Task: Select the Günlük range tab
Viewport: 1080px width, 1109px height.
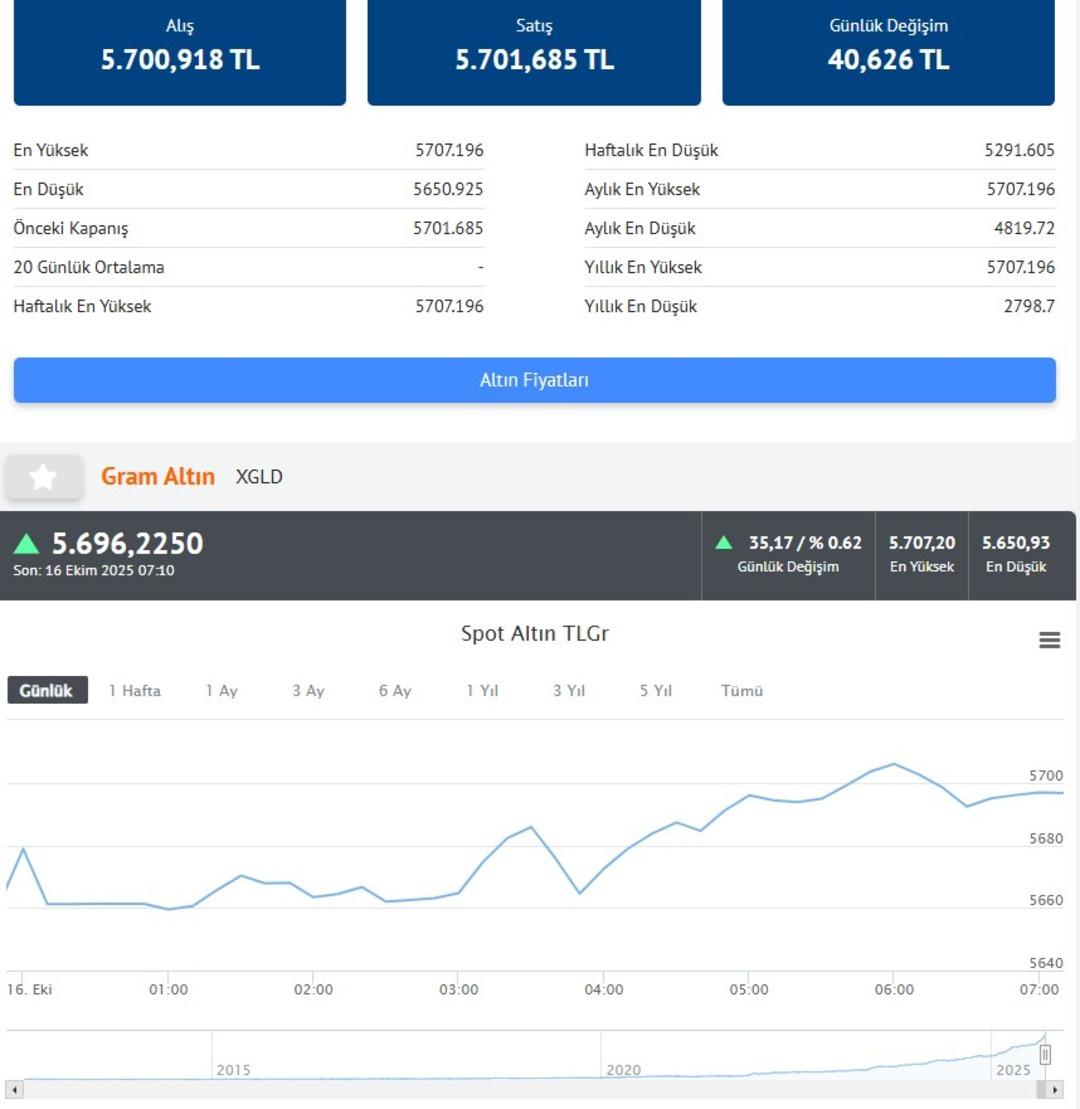Action: pyautogui.click(x=47, y=690)
